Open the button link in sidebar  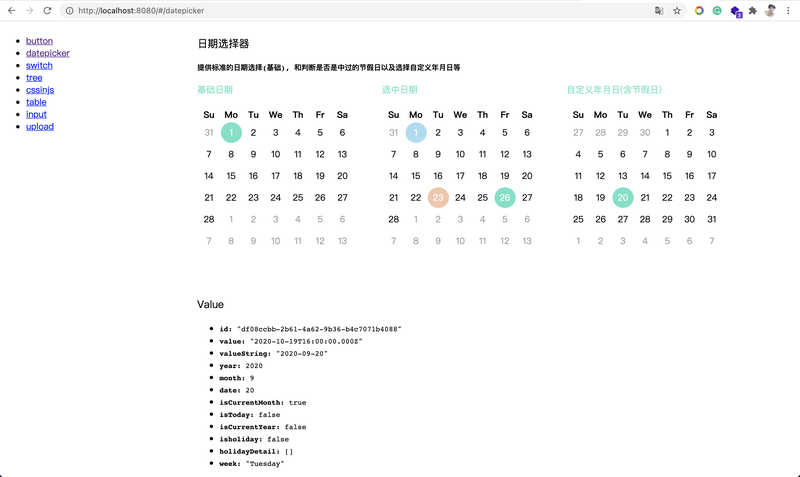pyautogui.click(x=39, y=41)
